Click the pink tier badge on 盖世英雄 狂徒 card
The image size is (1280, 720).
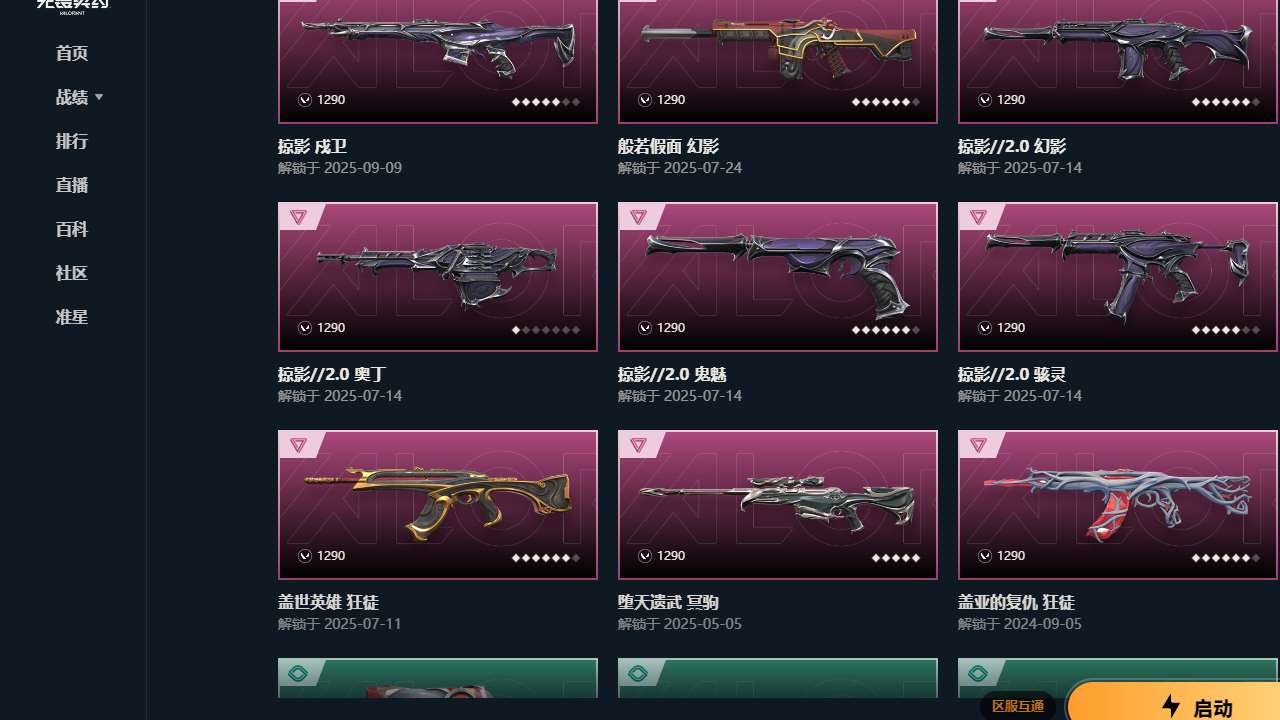tap(298, 445)
